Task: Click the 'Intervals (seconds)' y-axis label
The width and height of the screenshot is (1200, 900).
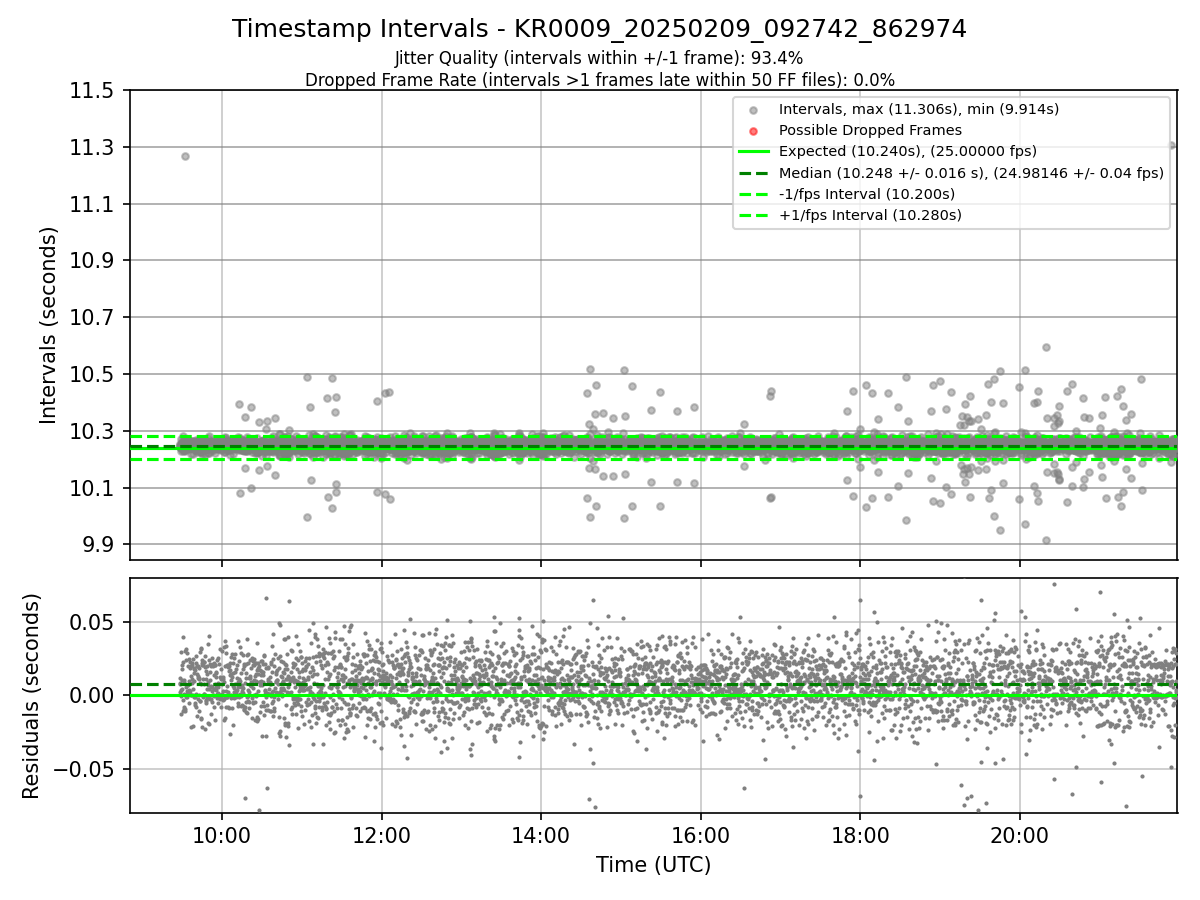Action: pos(49,324)
